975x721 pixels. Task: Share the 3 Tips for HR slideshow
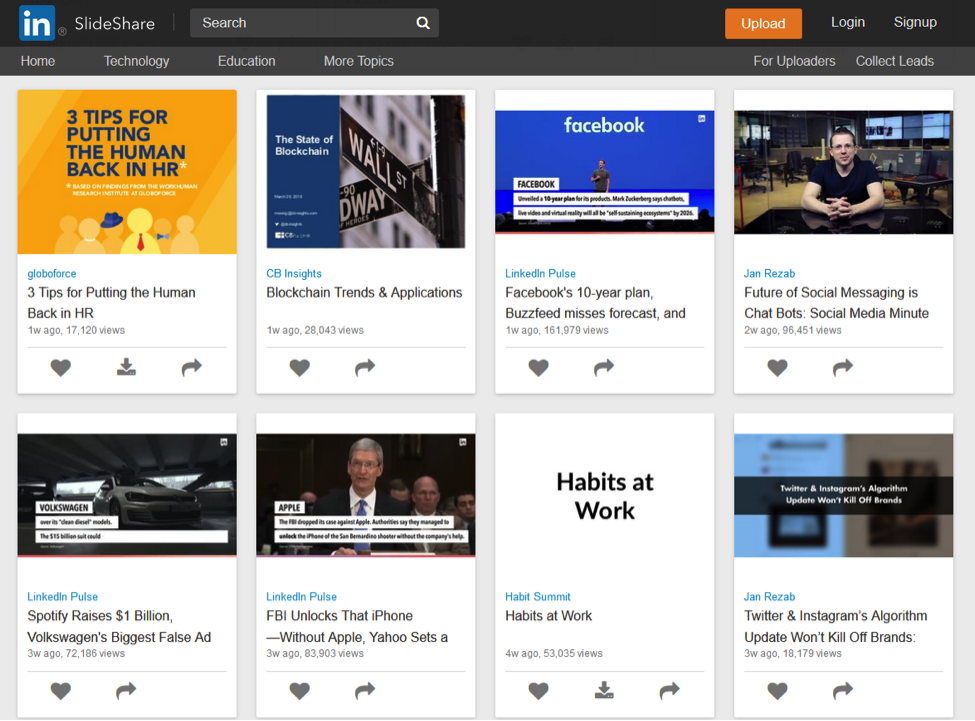[192, 367]
